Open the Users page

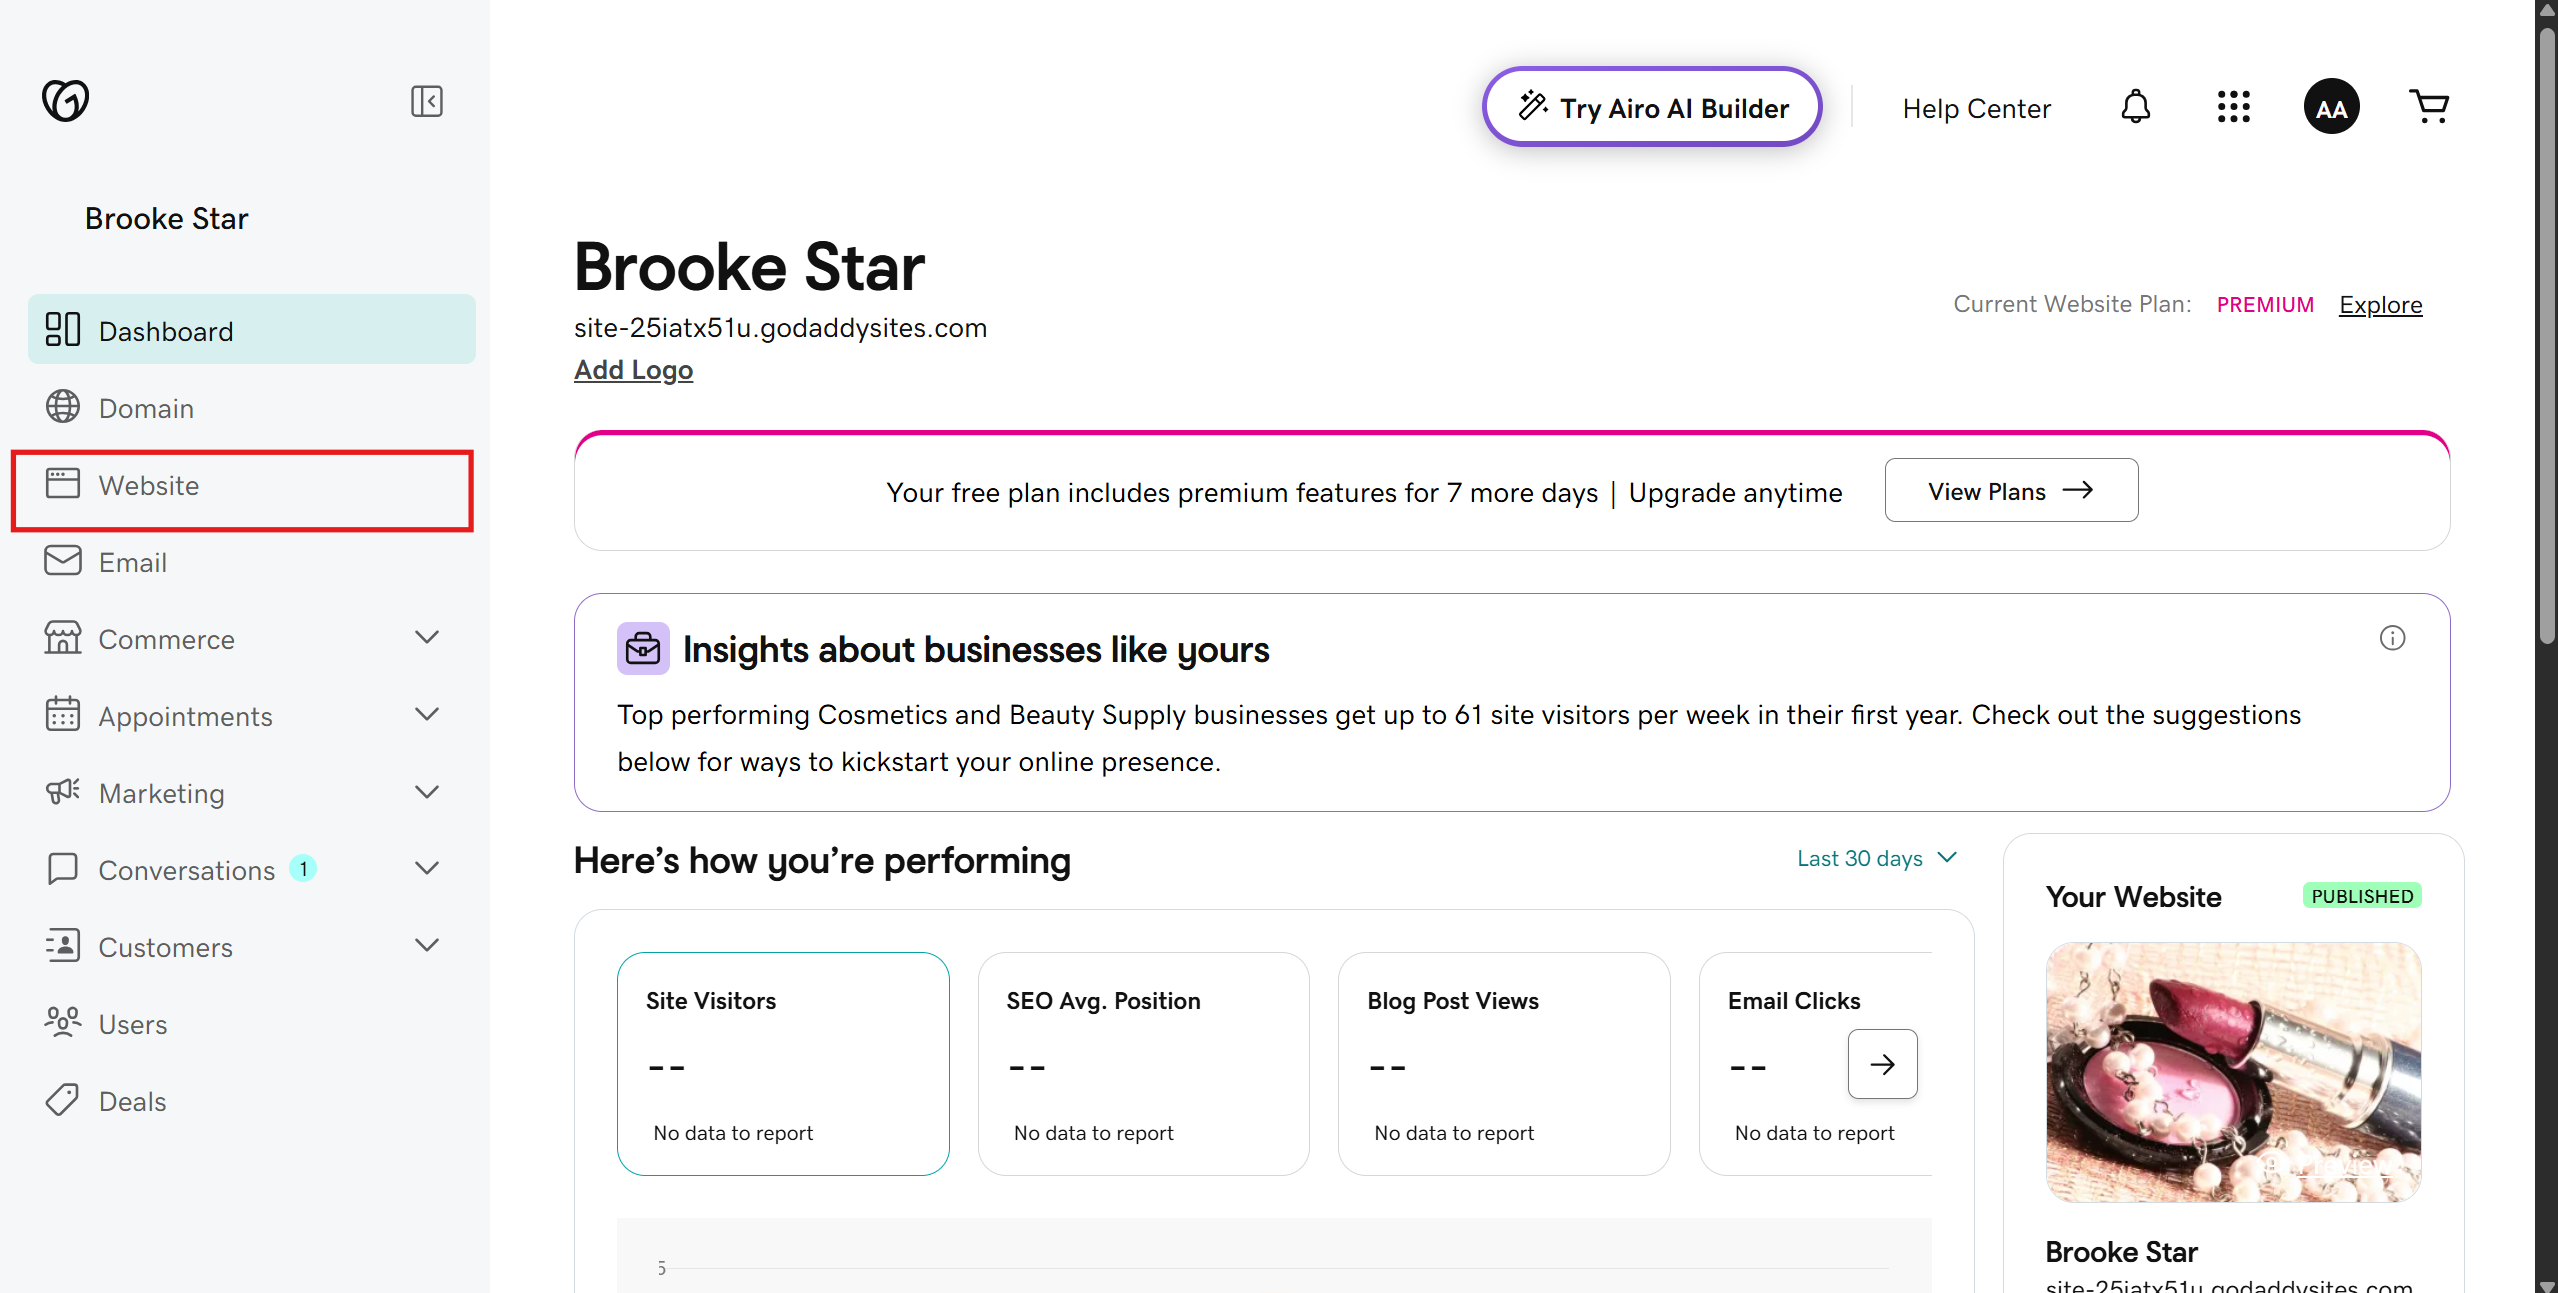coord(252,1024)
